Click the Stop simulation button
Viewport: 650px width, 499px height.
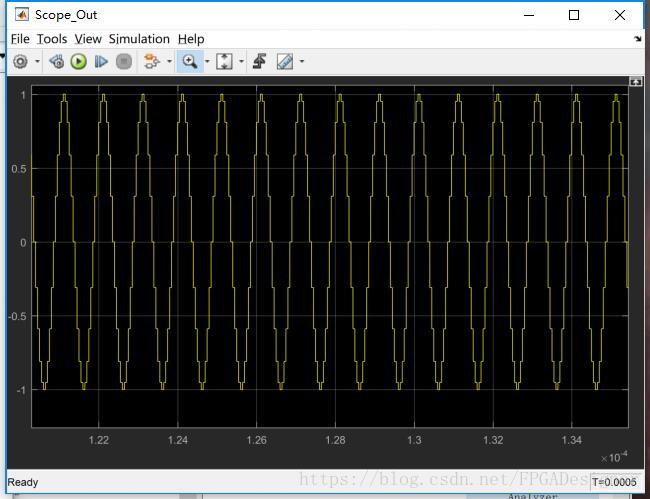click(124, 62)
